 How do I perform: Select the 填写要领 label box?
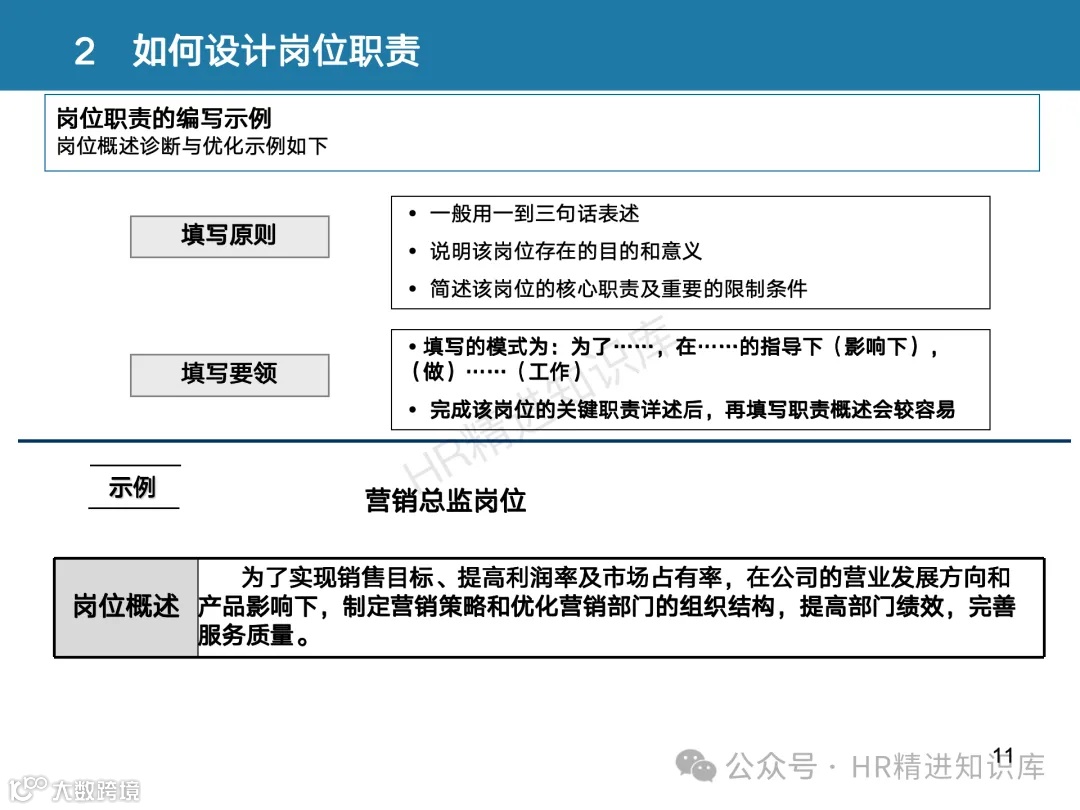tap(229, 375)
